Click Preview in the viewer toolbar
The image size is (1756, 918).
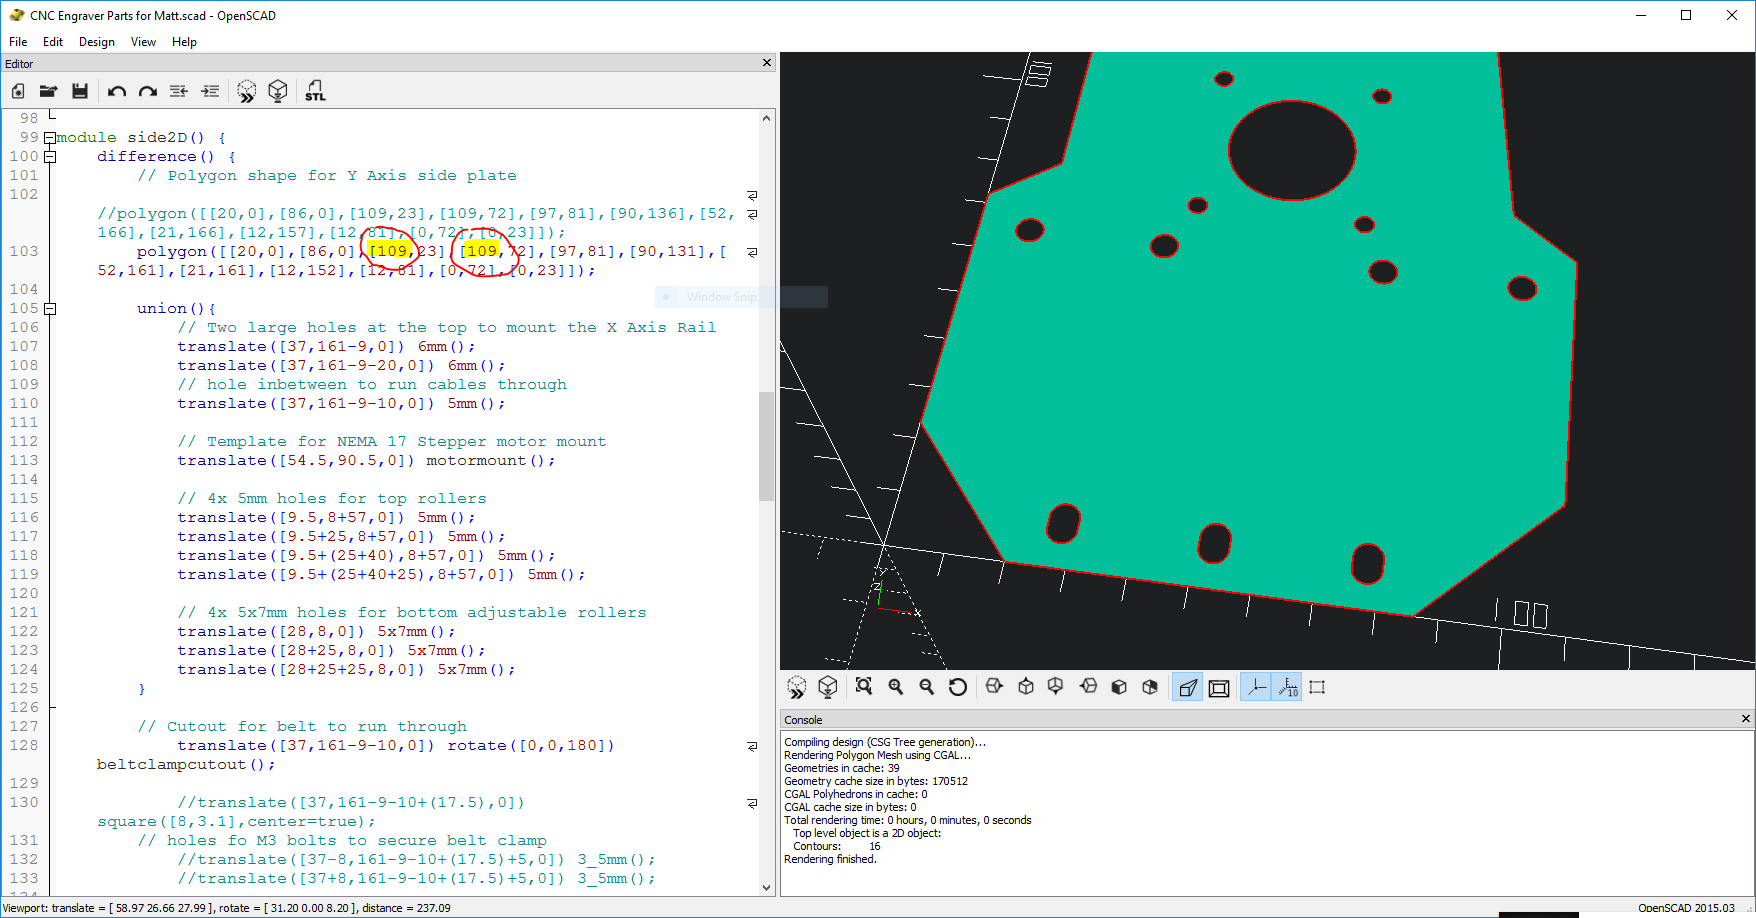[797, 687]
